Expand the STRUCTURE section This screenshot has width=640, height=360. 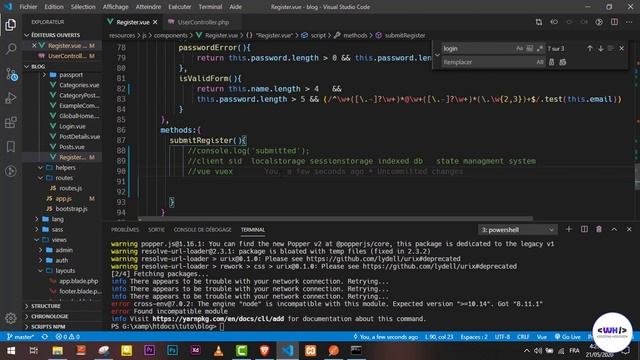point(46,306)
